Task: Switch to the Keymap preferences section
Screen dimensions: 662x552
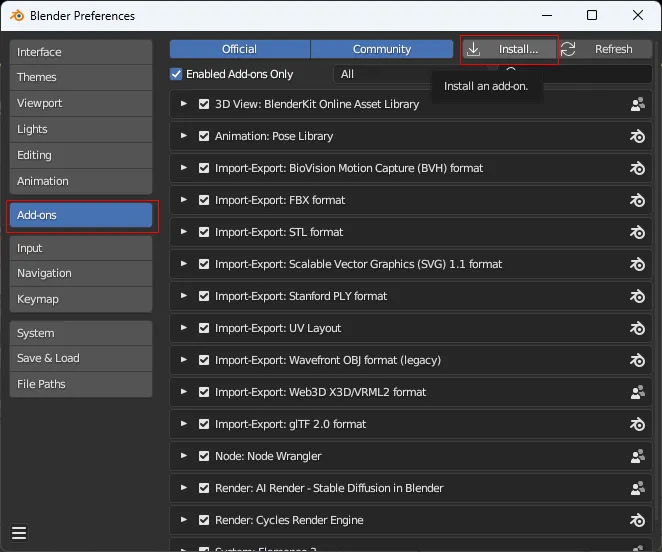Action: [81, 299]
